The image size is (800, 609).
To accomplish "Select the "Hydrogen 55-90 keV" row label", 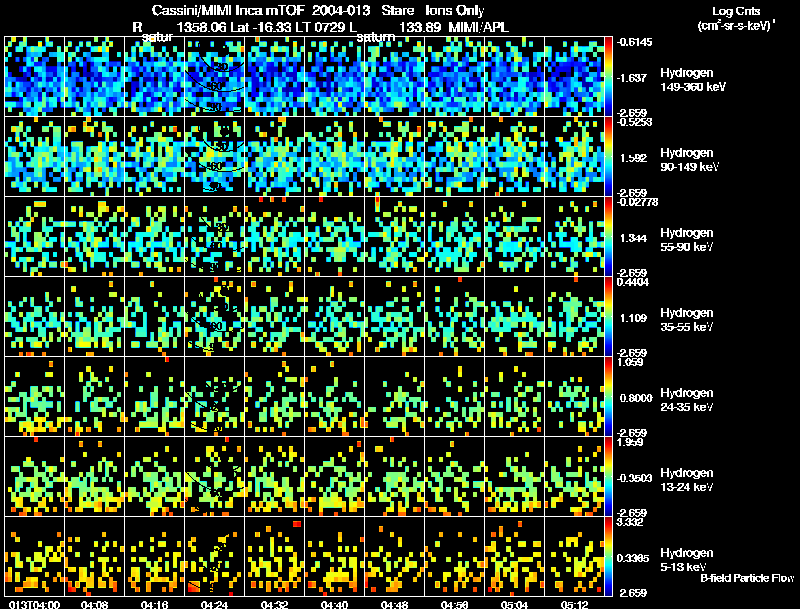I will click(x=687, y=240).
